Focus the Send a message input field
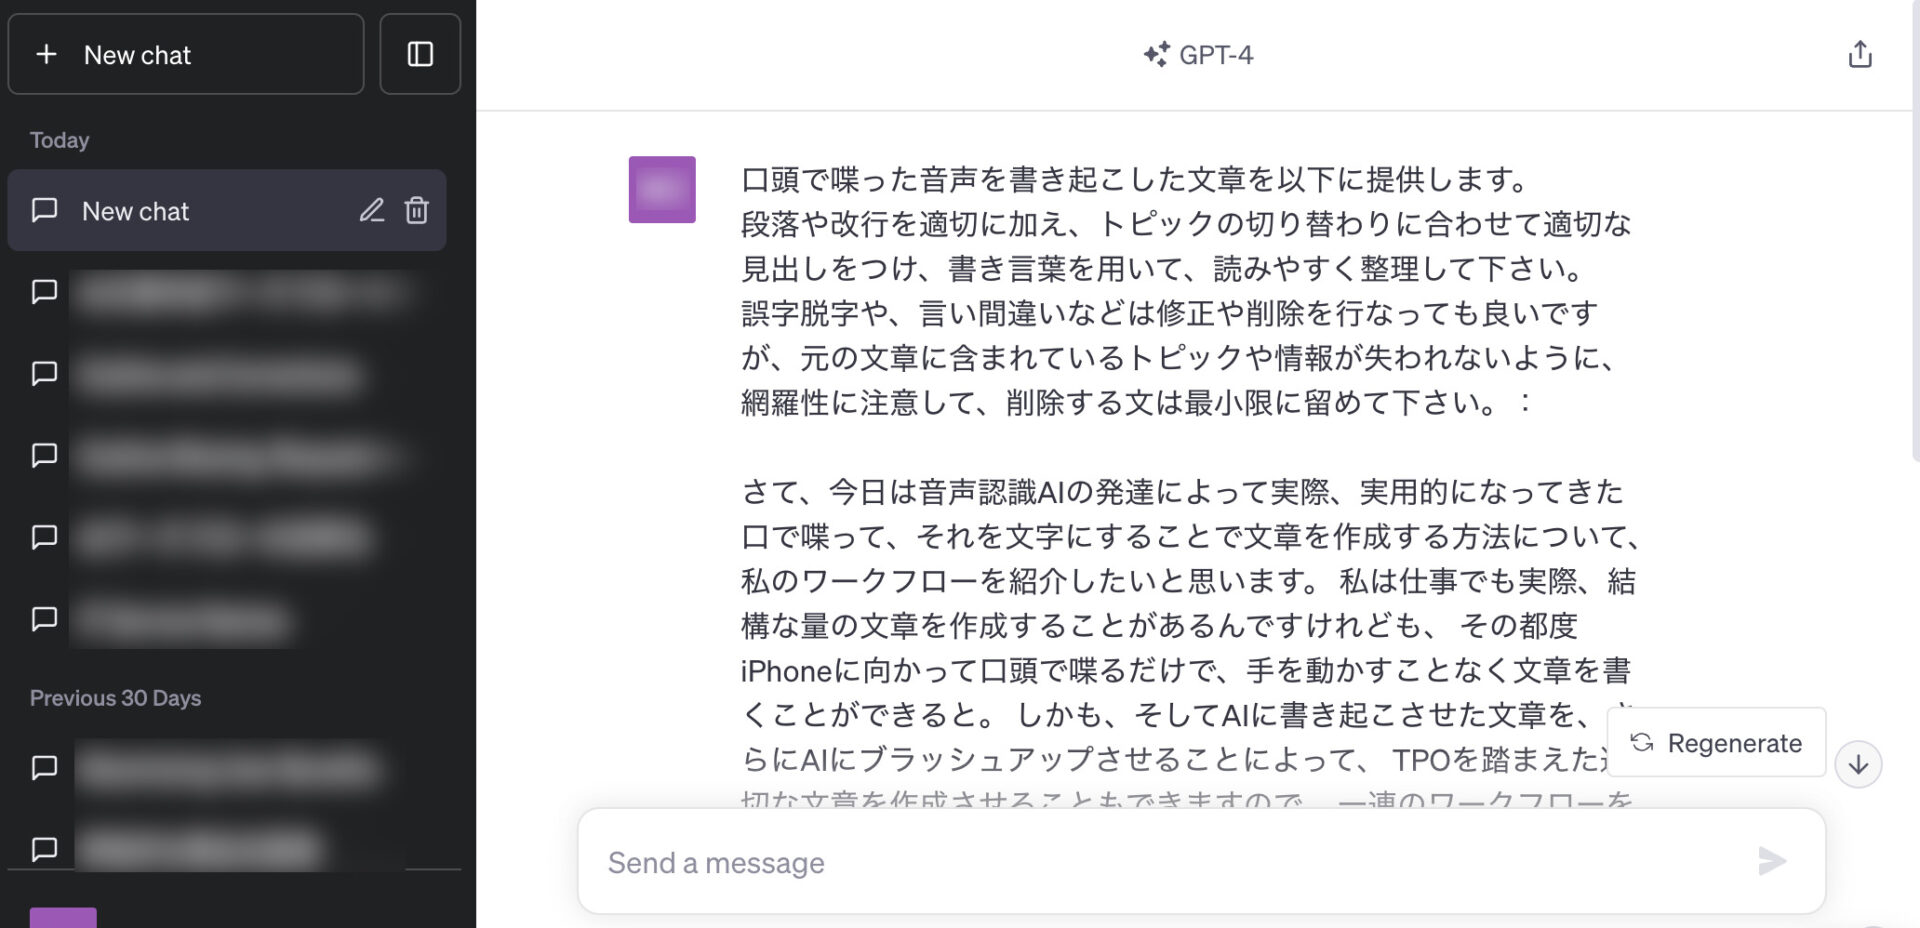Screen dimensions: 1920x928 [x=1160, y=862]
